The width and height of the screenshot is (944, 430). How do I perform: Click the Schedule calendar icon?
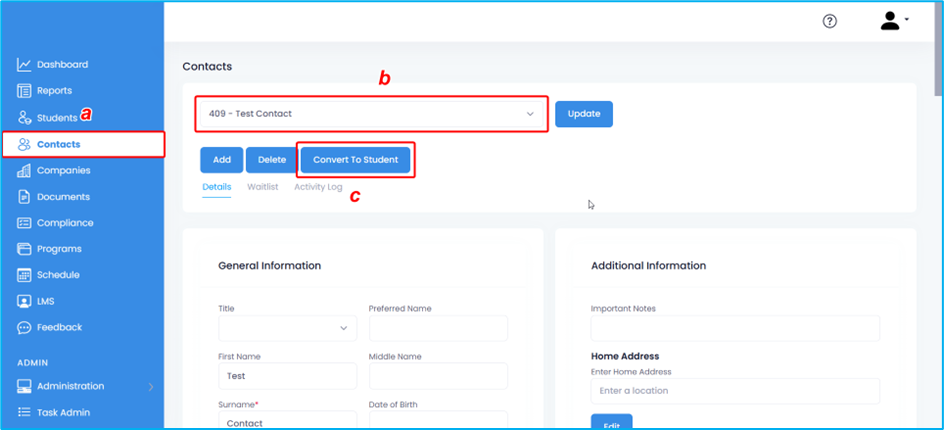pos(24,275)
